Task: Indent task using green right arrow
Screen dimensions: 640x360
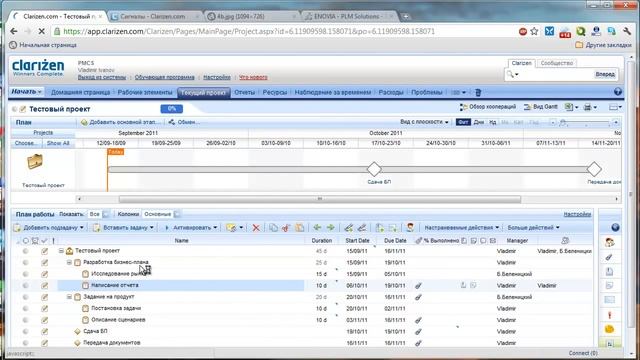Action: pos(331,228)
